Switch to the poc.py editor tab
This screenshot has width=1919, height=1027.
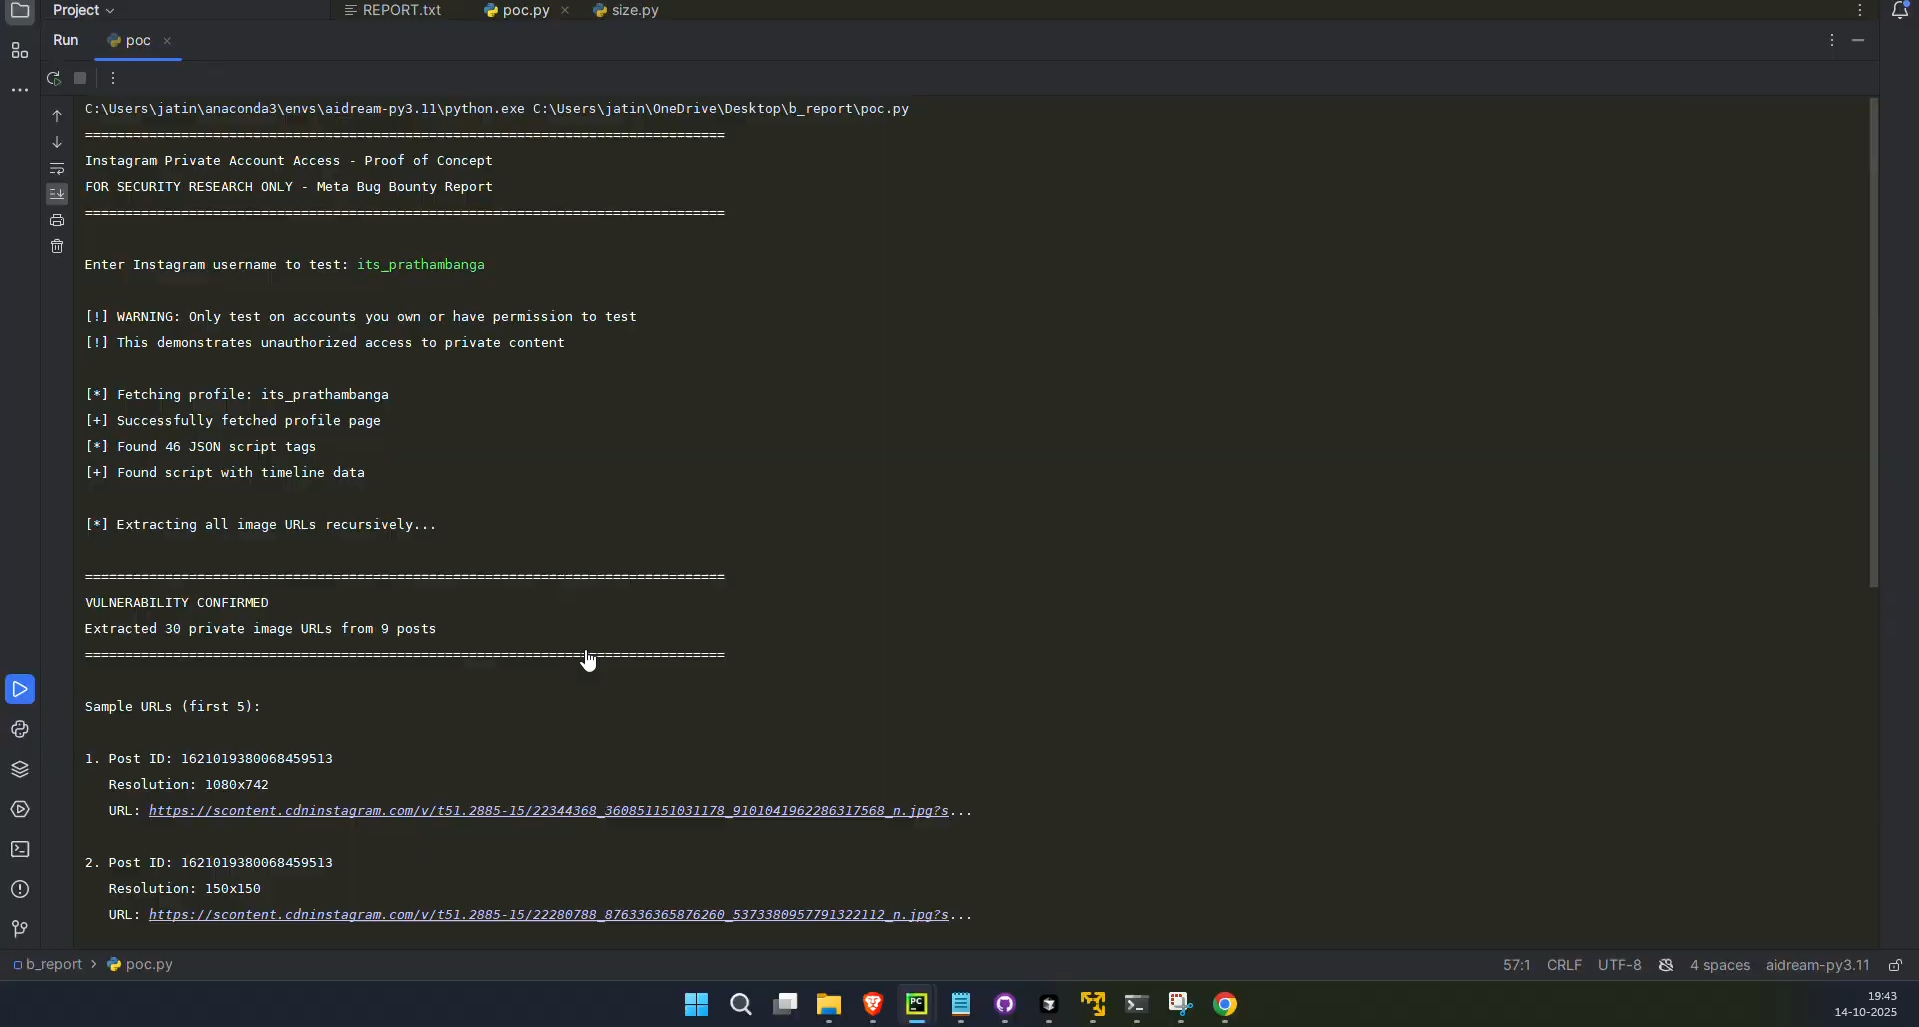tap(517, 10)
